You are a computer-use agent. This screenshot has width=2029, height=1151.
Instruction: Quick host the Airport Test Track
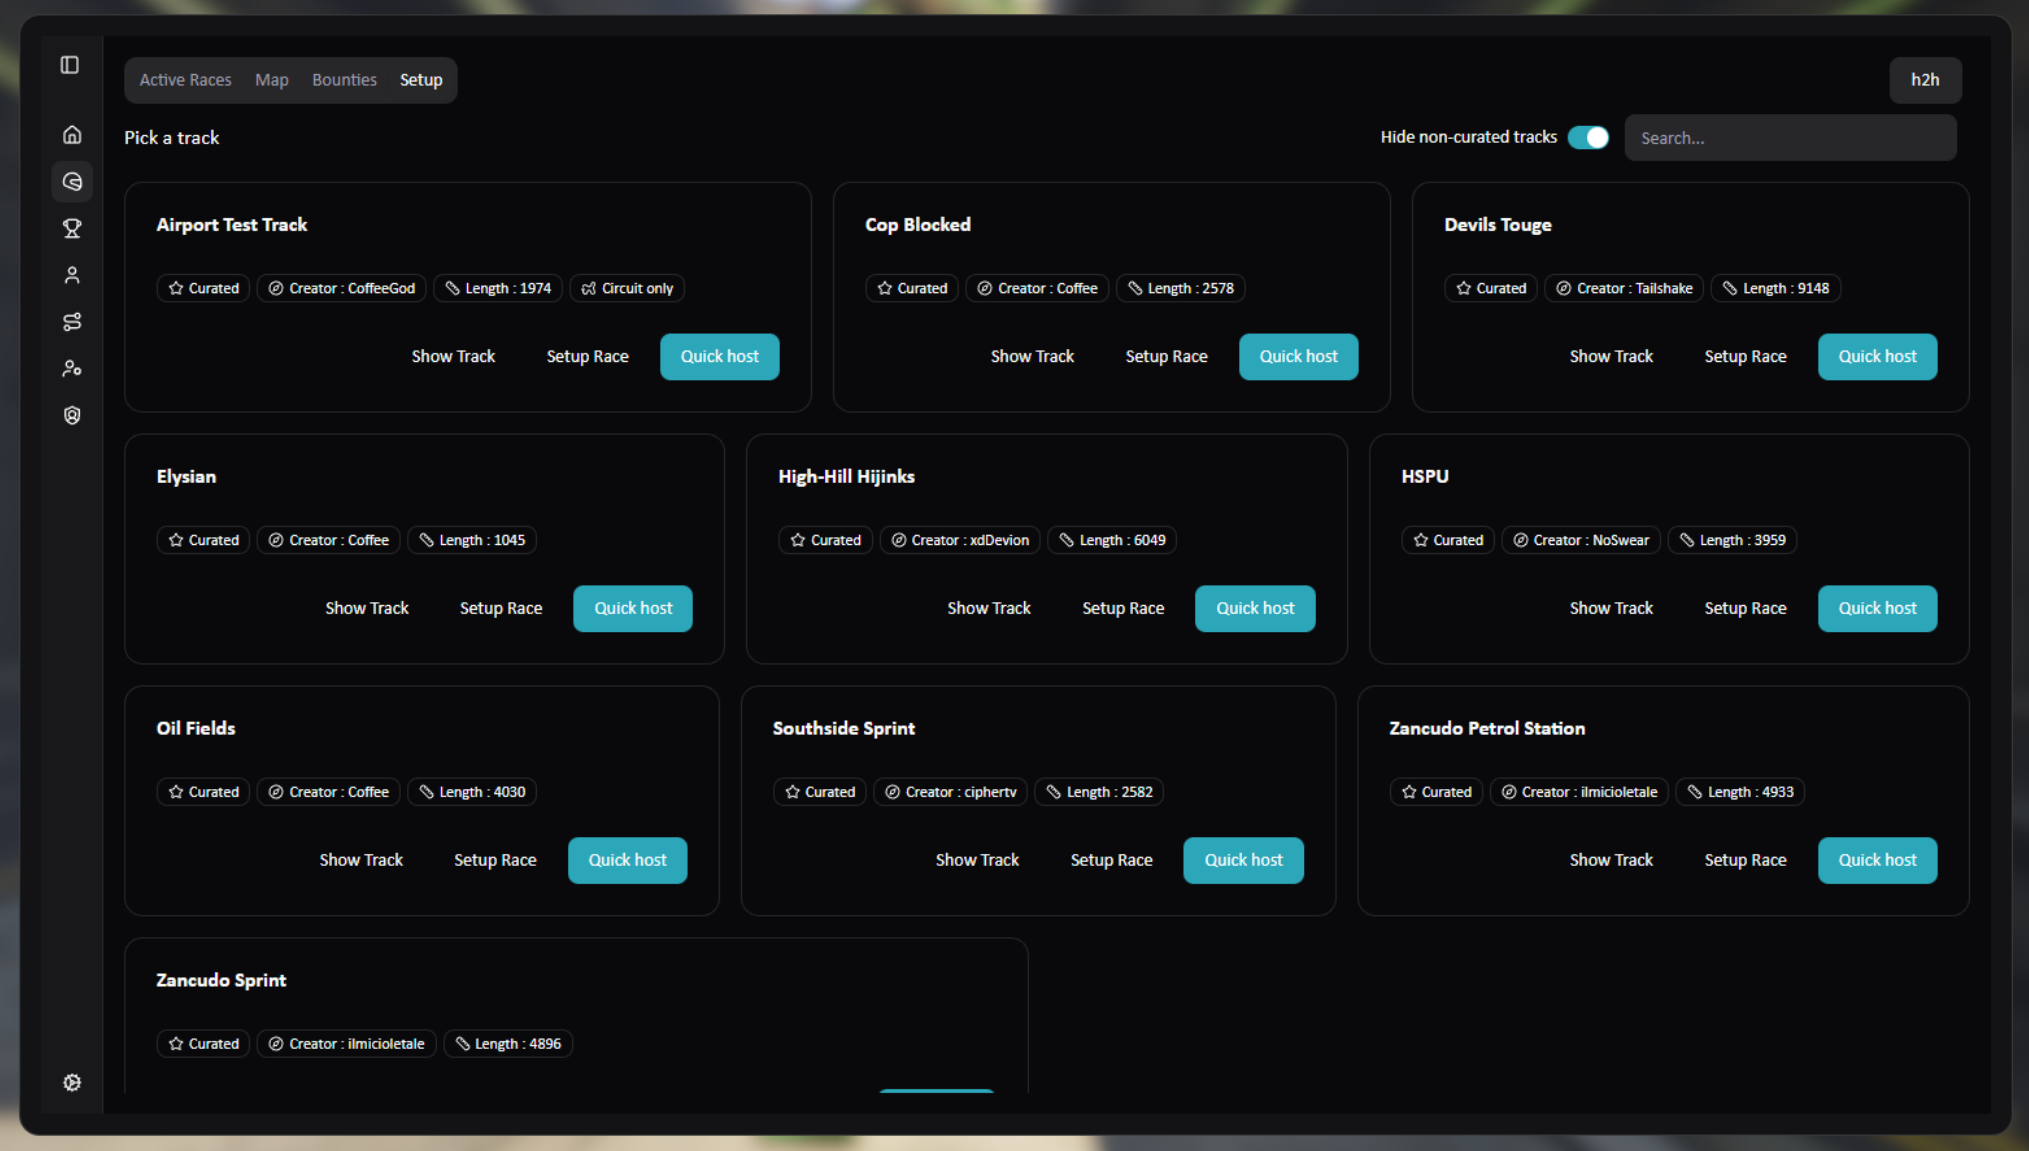719,356
